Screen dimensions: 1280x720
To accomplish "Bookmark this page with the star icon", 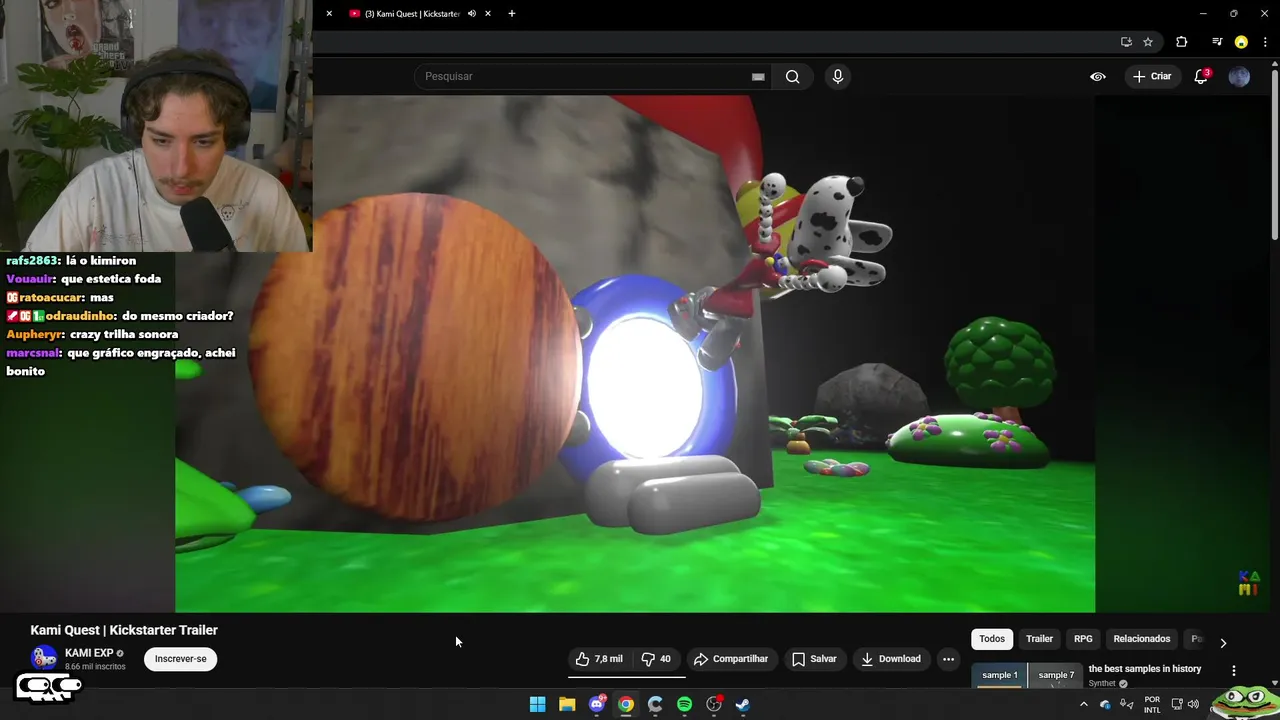I will coord(1148,42).
